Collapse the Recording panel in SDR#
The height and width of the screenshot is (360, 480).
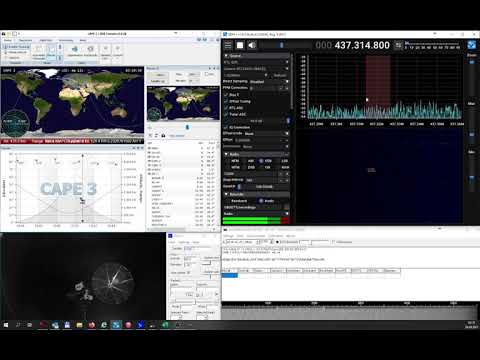click(x=226, y=194)
